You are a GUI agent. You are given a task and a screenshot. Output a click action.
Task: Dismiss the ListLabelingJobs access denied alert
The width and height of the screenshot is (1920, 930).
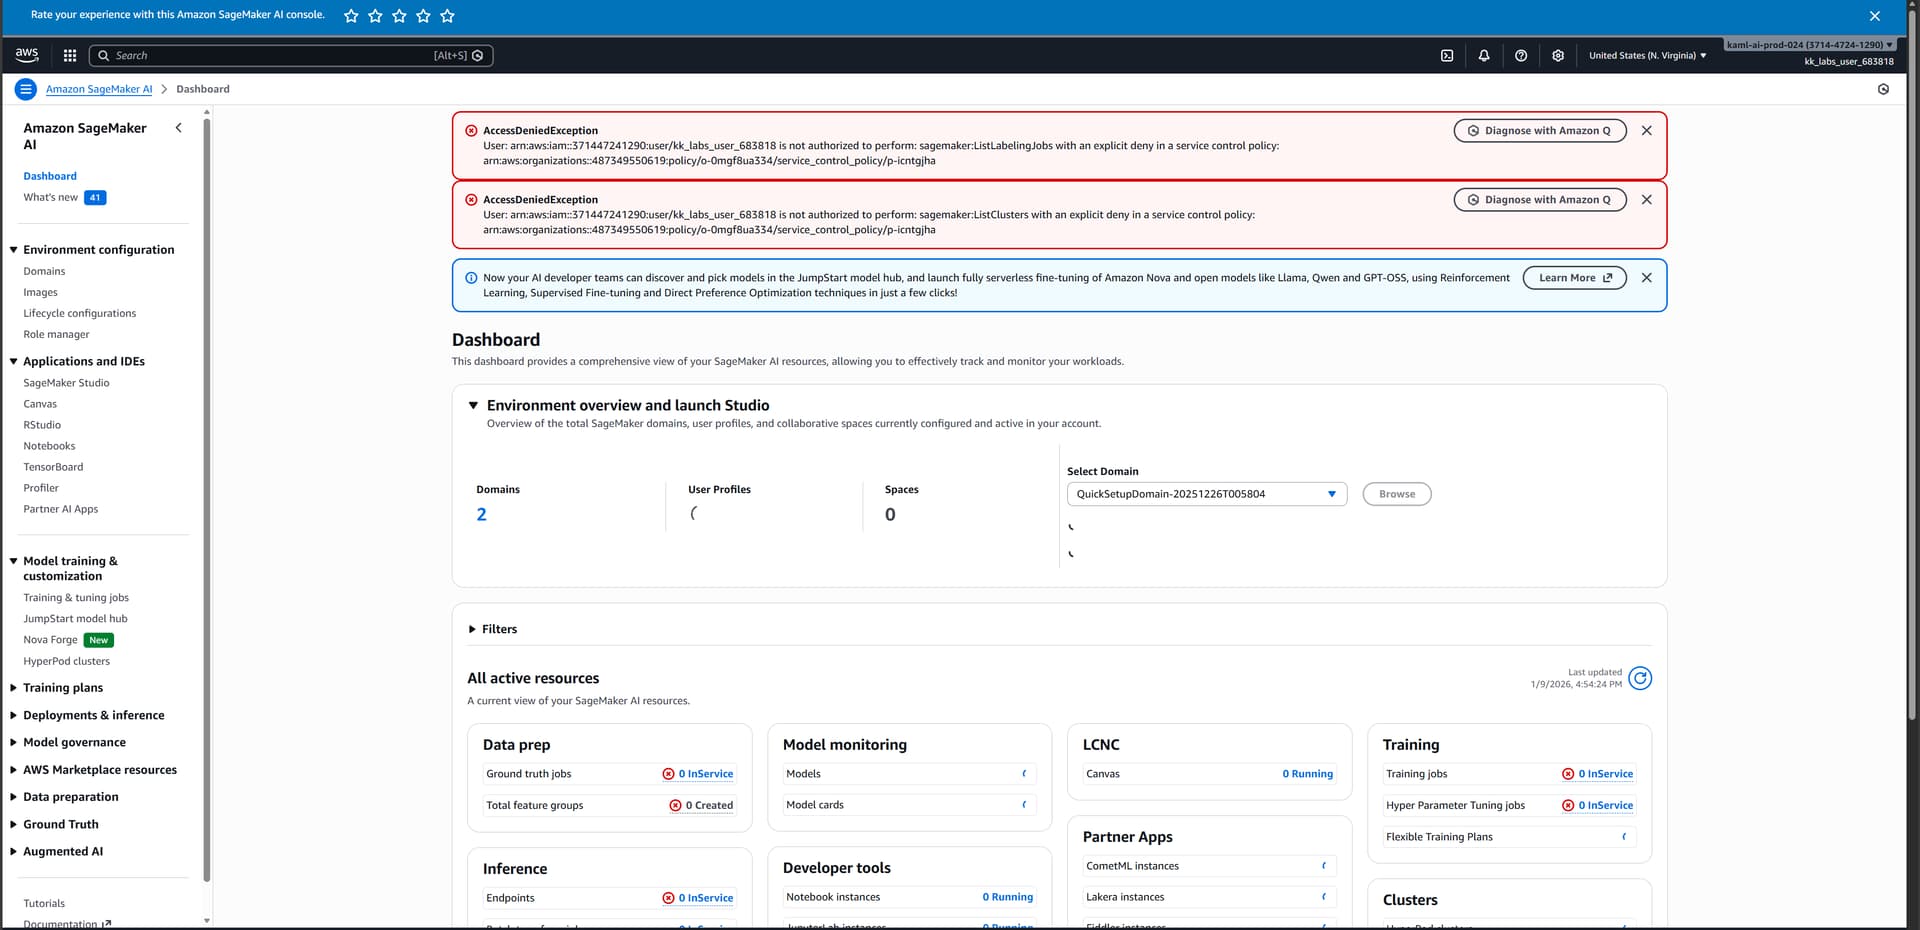1647,131
